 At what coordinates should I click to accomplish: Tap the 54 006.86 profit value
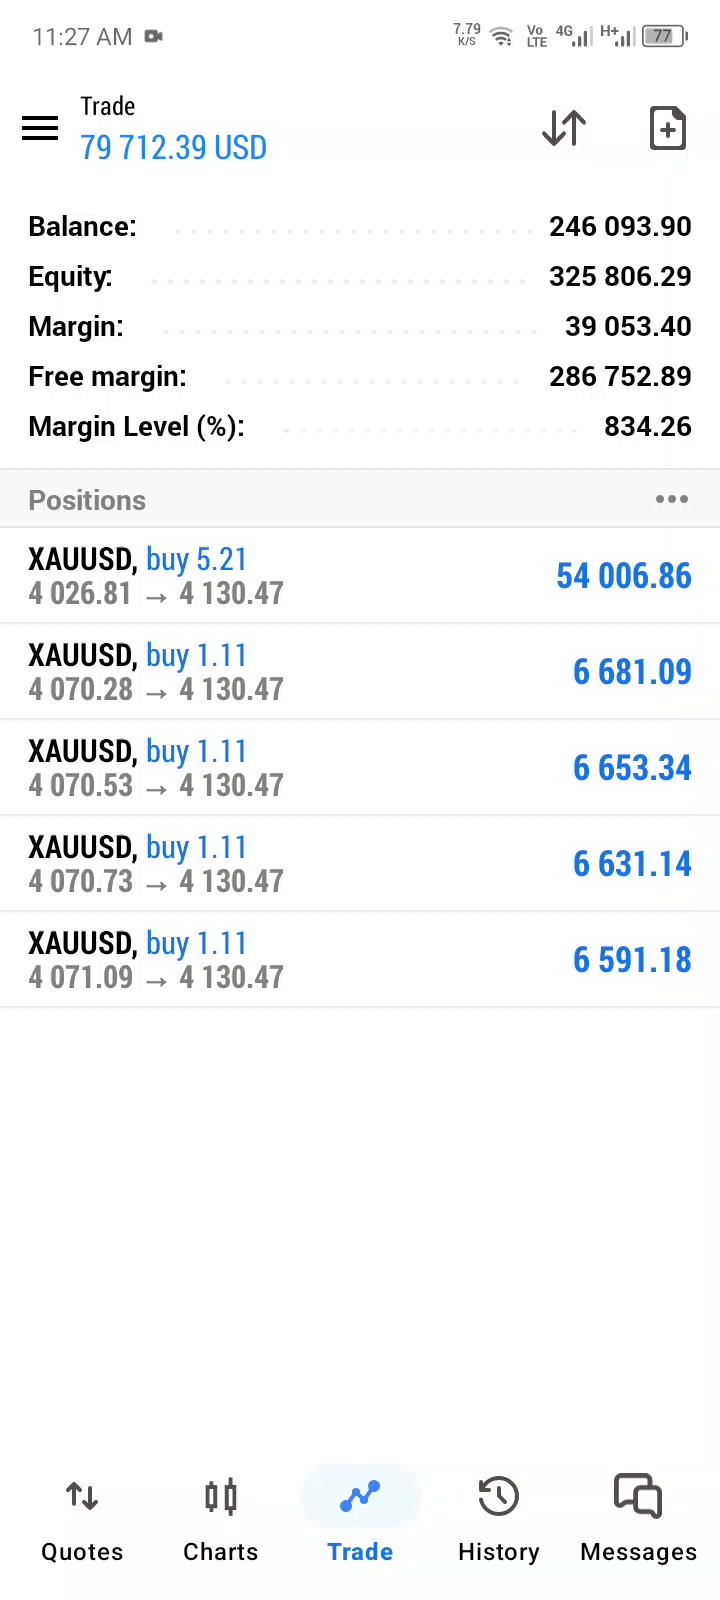point(623,576)
